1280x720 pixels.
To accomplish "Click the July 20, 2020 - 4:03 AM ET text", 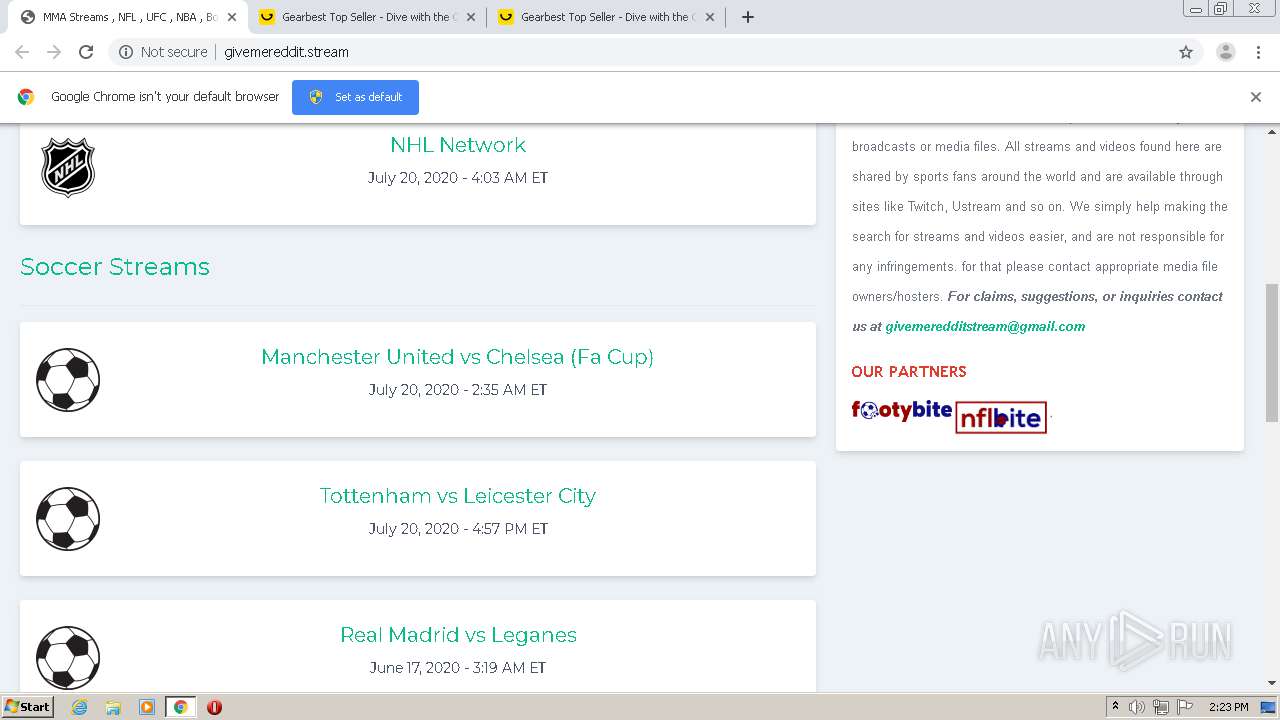I will [458, 178].
